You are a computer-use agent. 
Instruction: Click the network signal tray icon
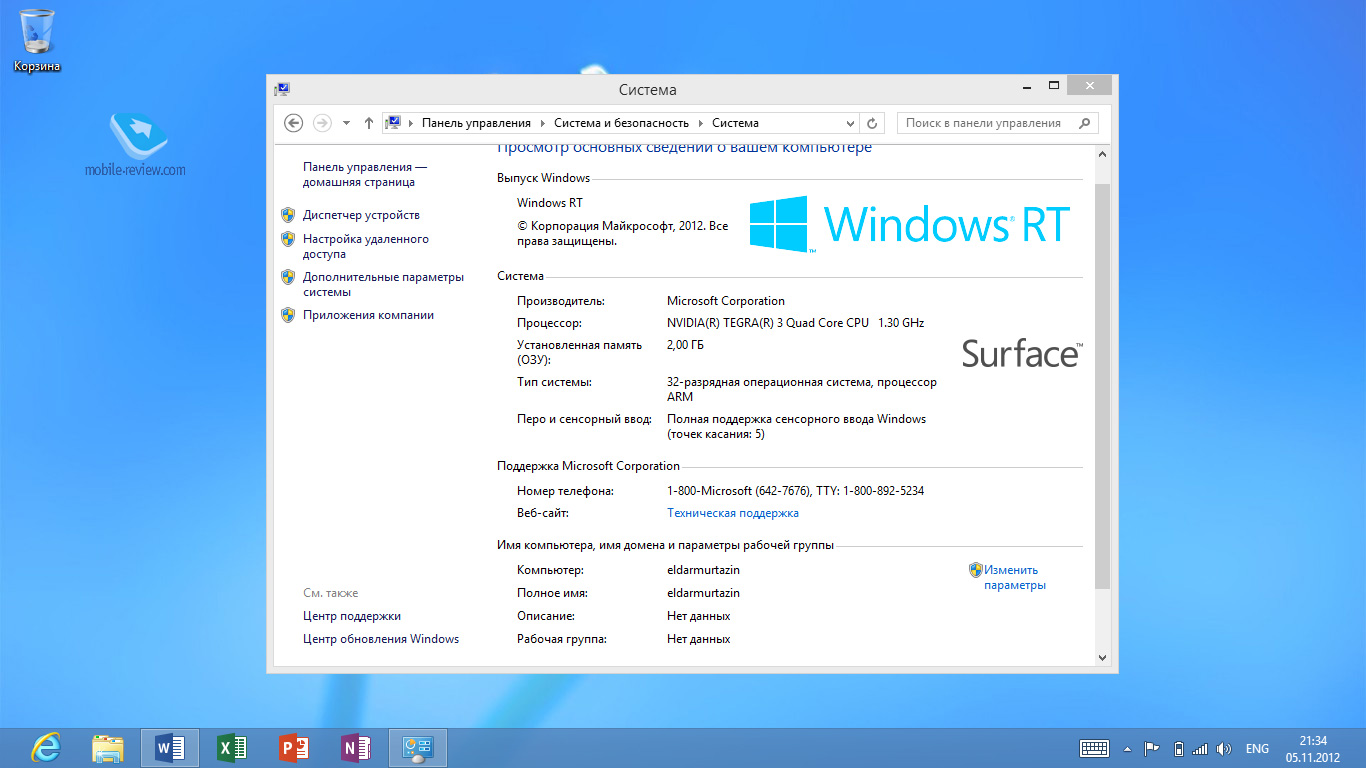(1200, 748)
